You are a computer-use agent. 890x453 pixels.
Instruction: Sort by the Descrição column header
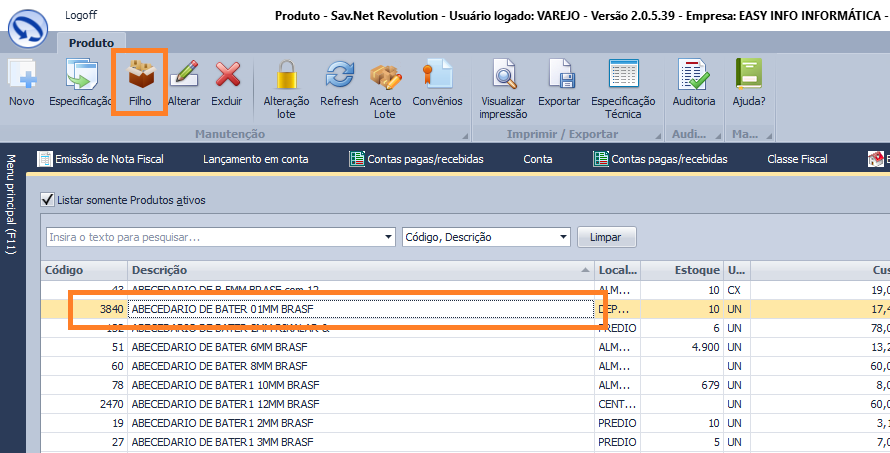coord(360,270)
